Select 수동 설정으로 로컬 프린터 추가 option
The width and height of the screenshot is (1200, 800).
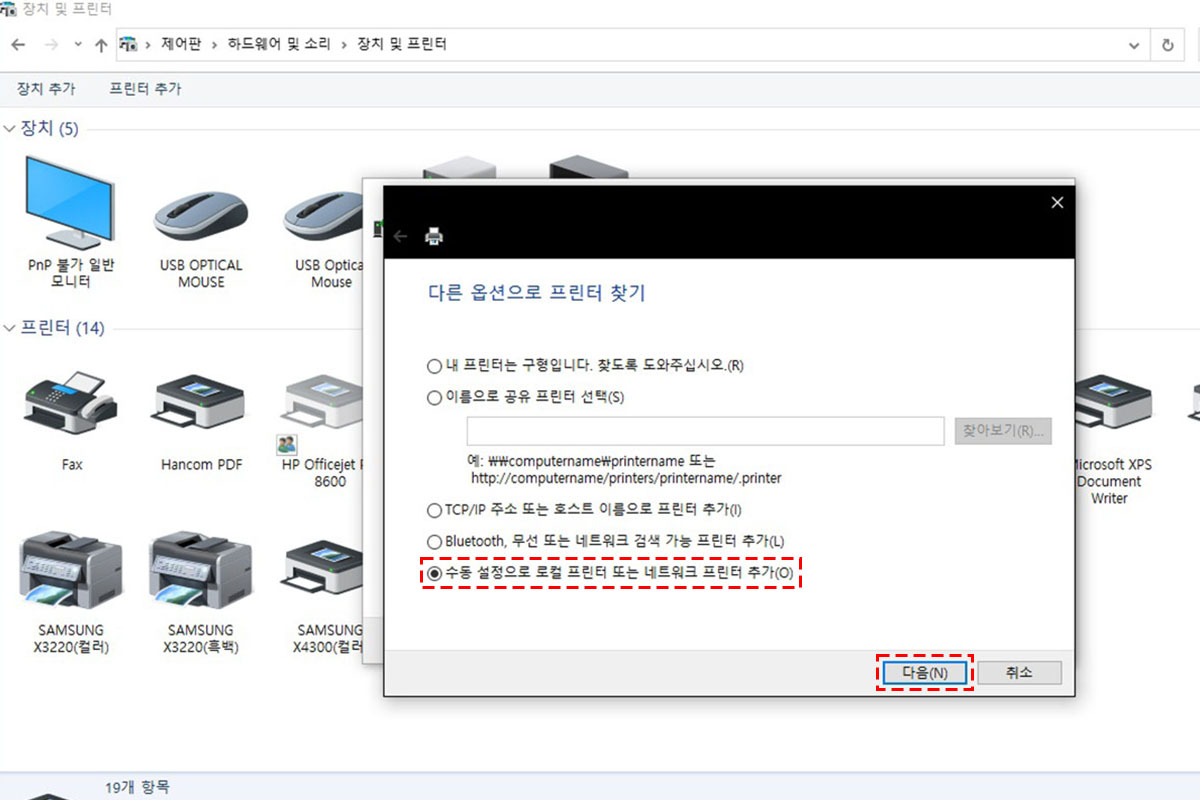(x=434, y=573)
